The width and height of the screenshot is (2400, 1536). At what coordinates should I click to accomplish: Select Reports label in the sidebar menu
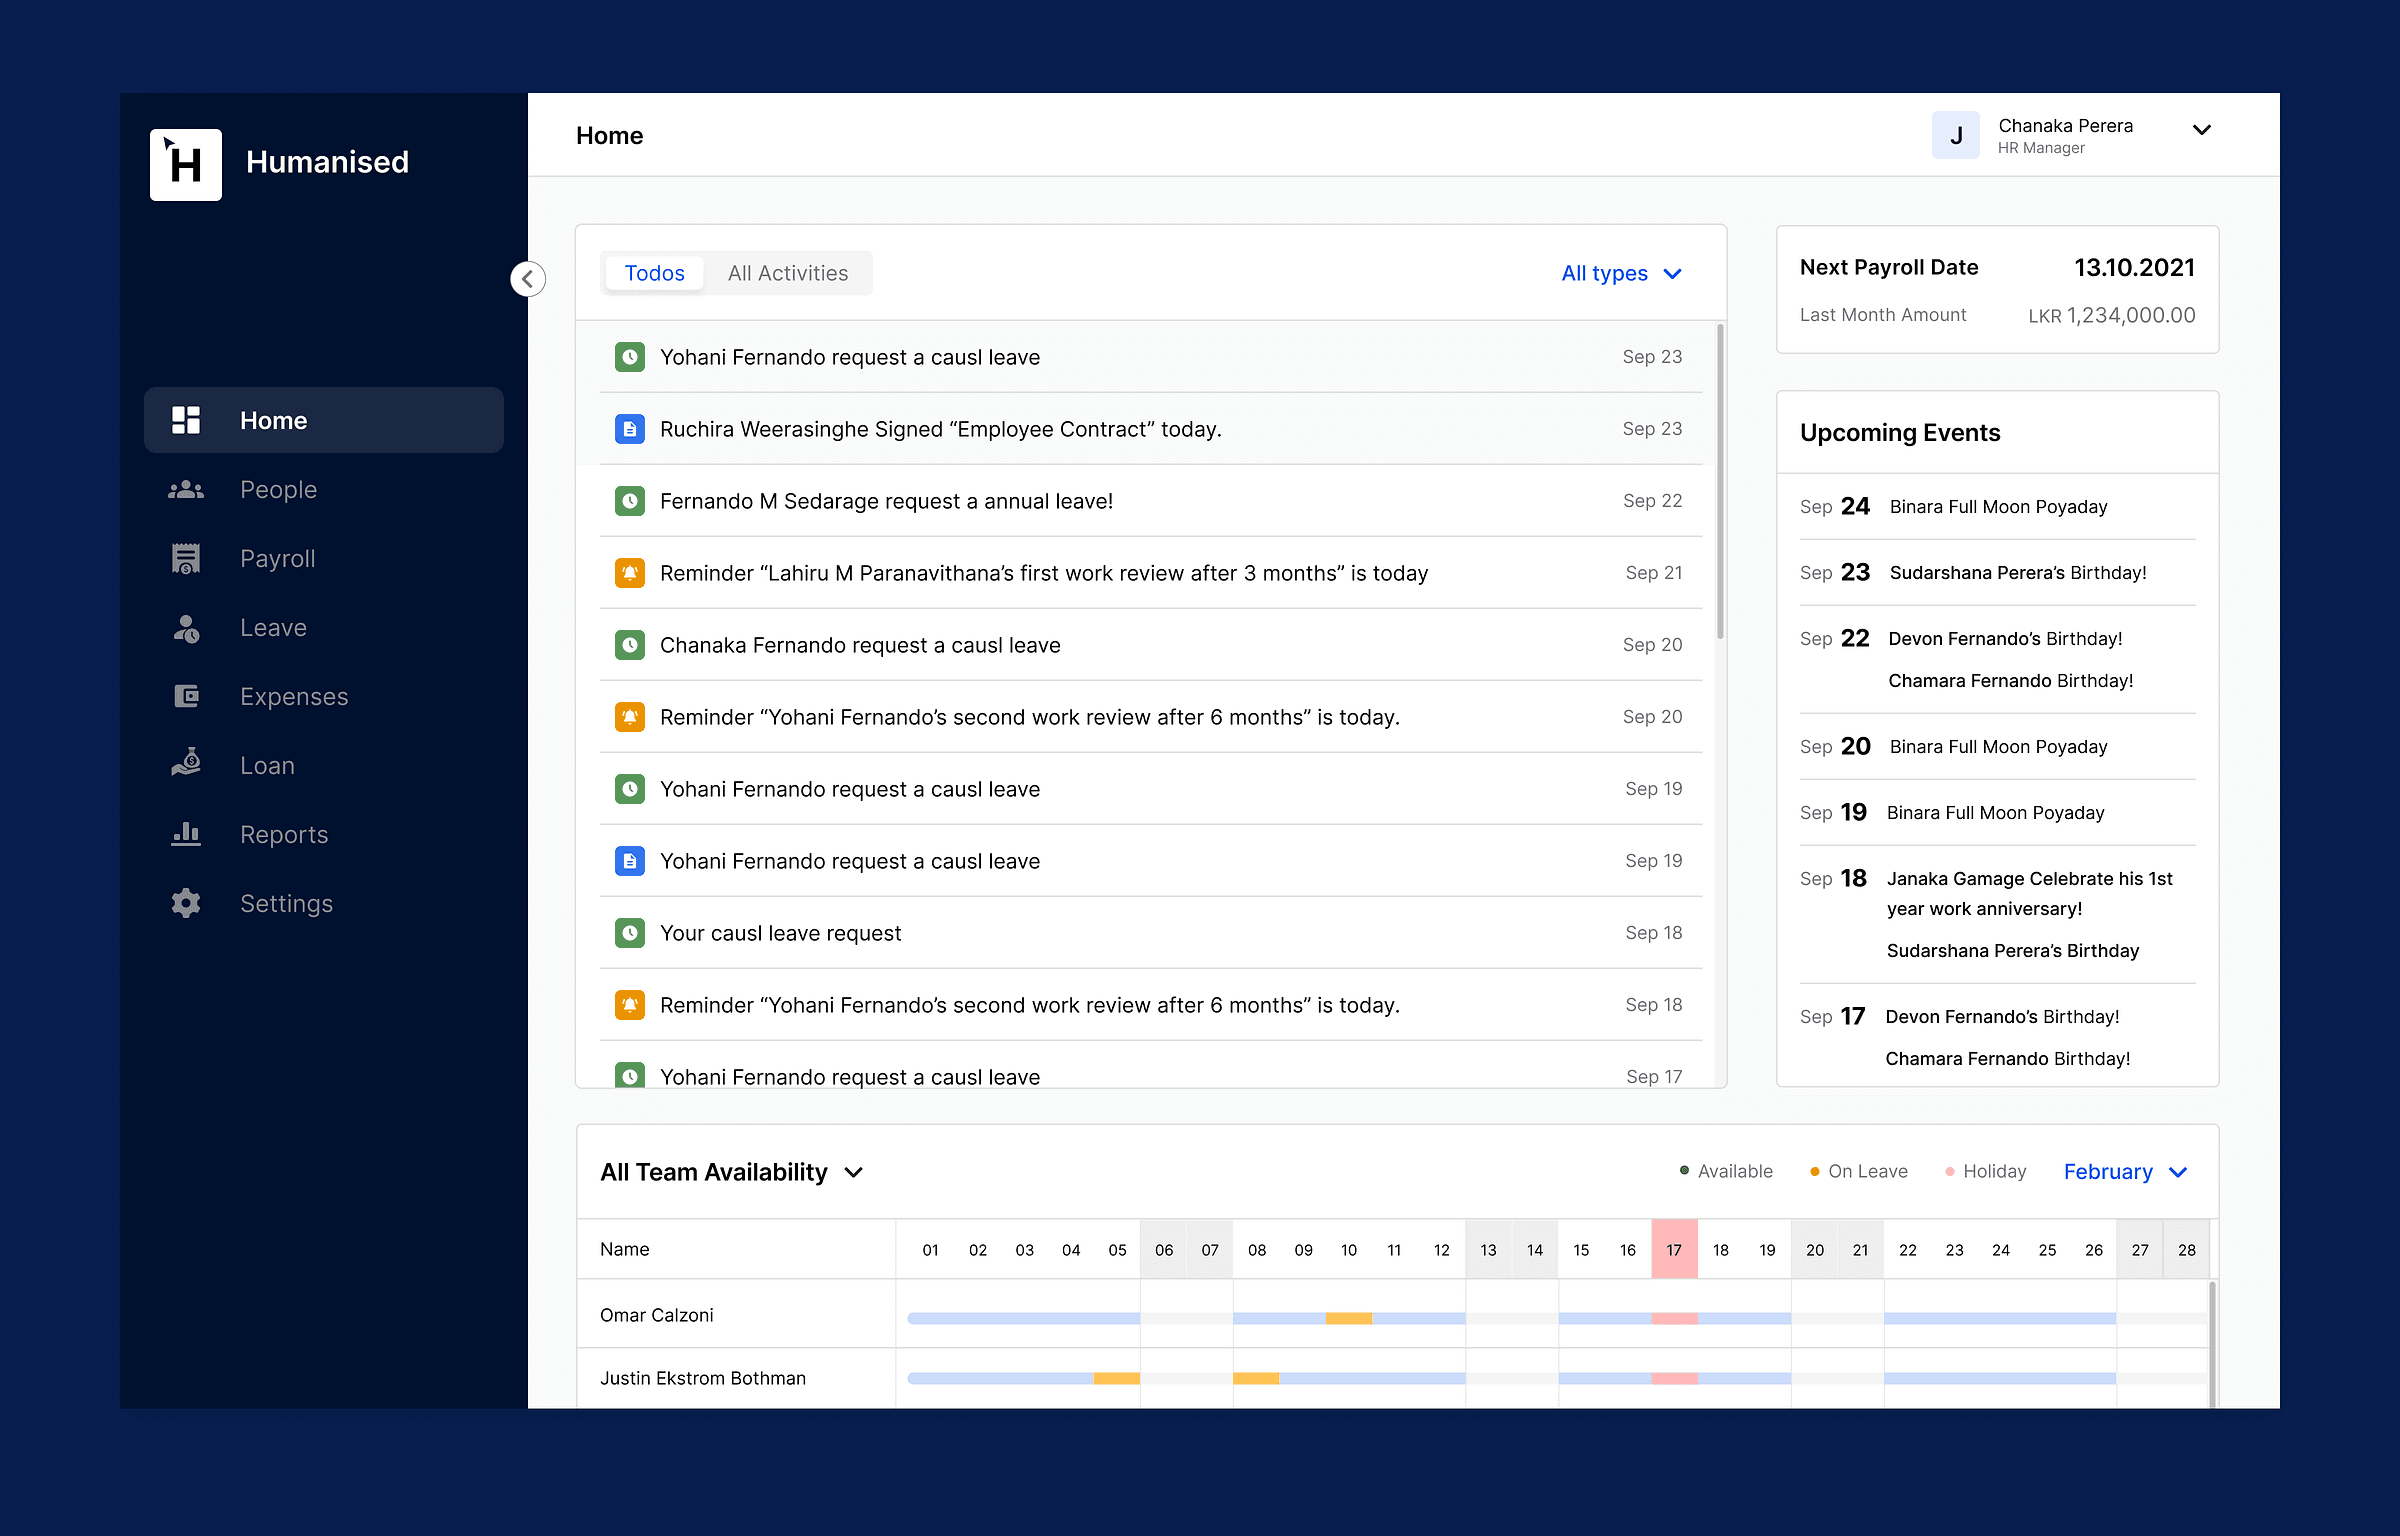tap(284, 834)
